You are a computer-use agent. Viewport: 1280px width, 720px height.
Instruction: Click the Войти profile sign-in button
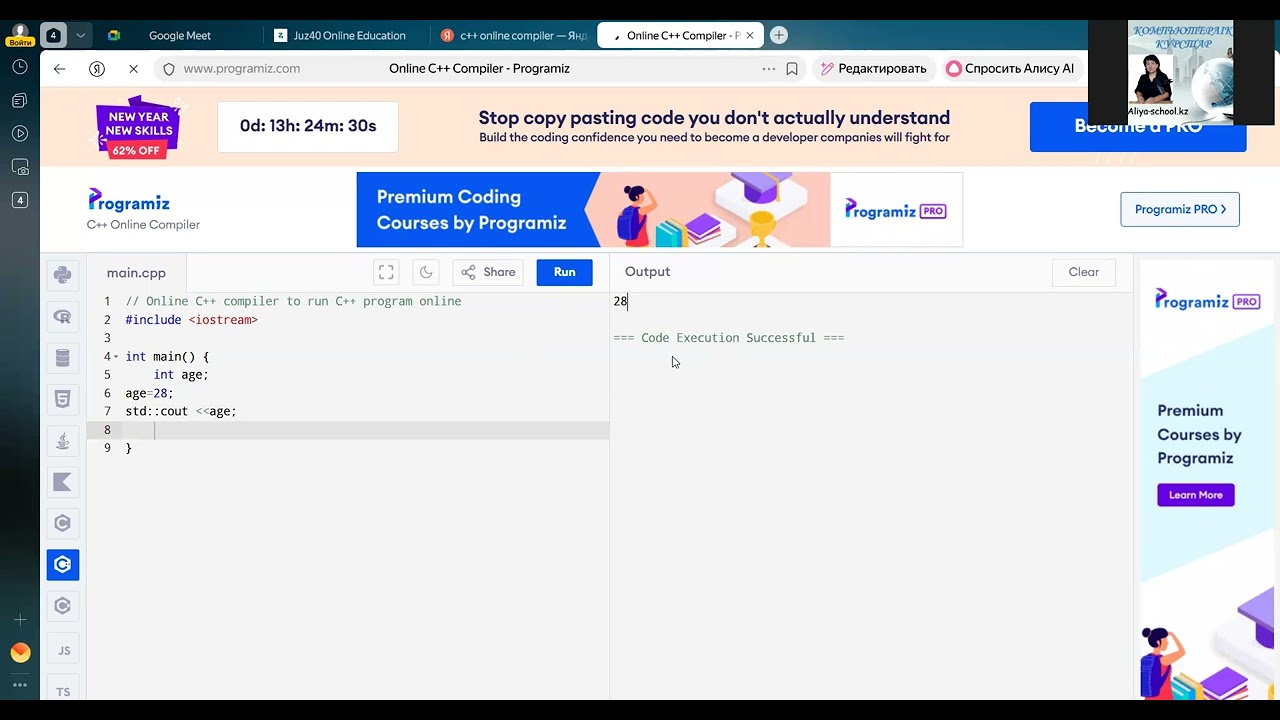18,36
